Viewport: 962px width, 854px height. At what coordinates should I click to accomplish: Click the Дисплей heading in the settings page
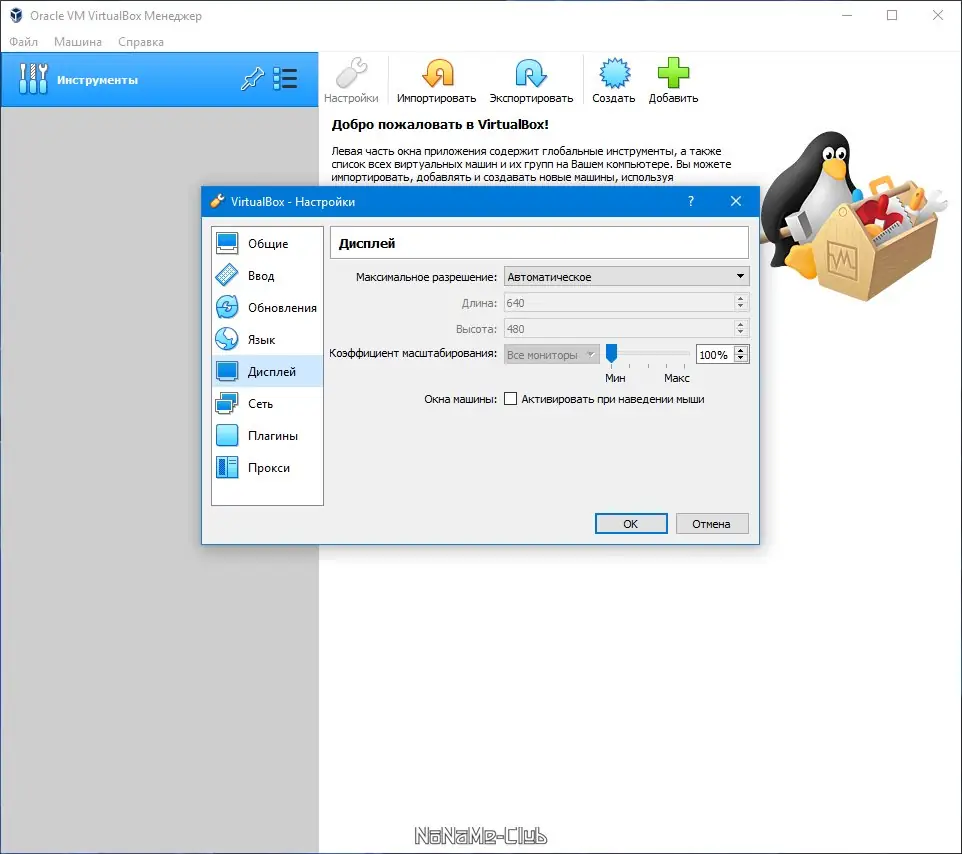(x=367, y=244)
